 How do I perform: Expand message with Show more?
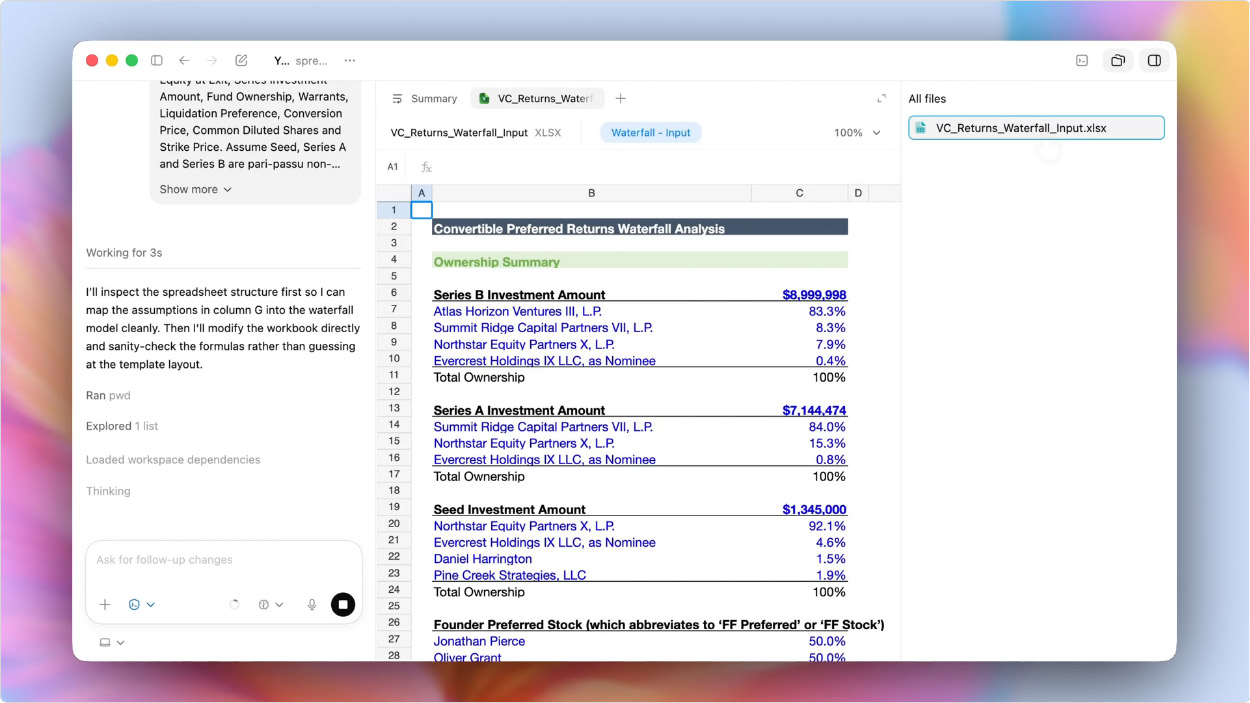[195, 190]
